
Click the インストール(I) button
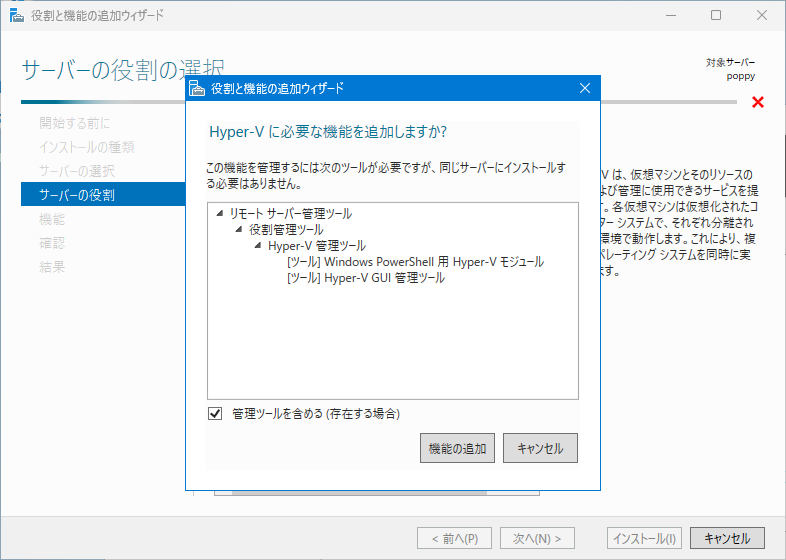(645, 538)
